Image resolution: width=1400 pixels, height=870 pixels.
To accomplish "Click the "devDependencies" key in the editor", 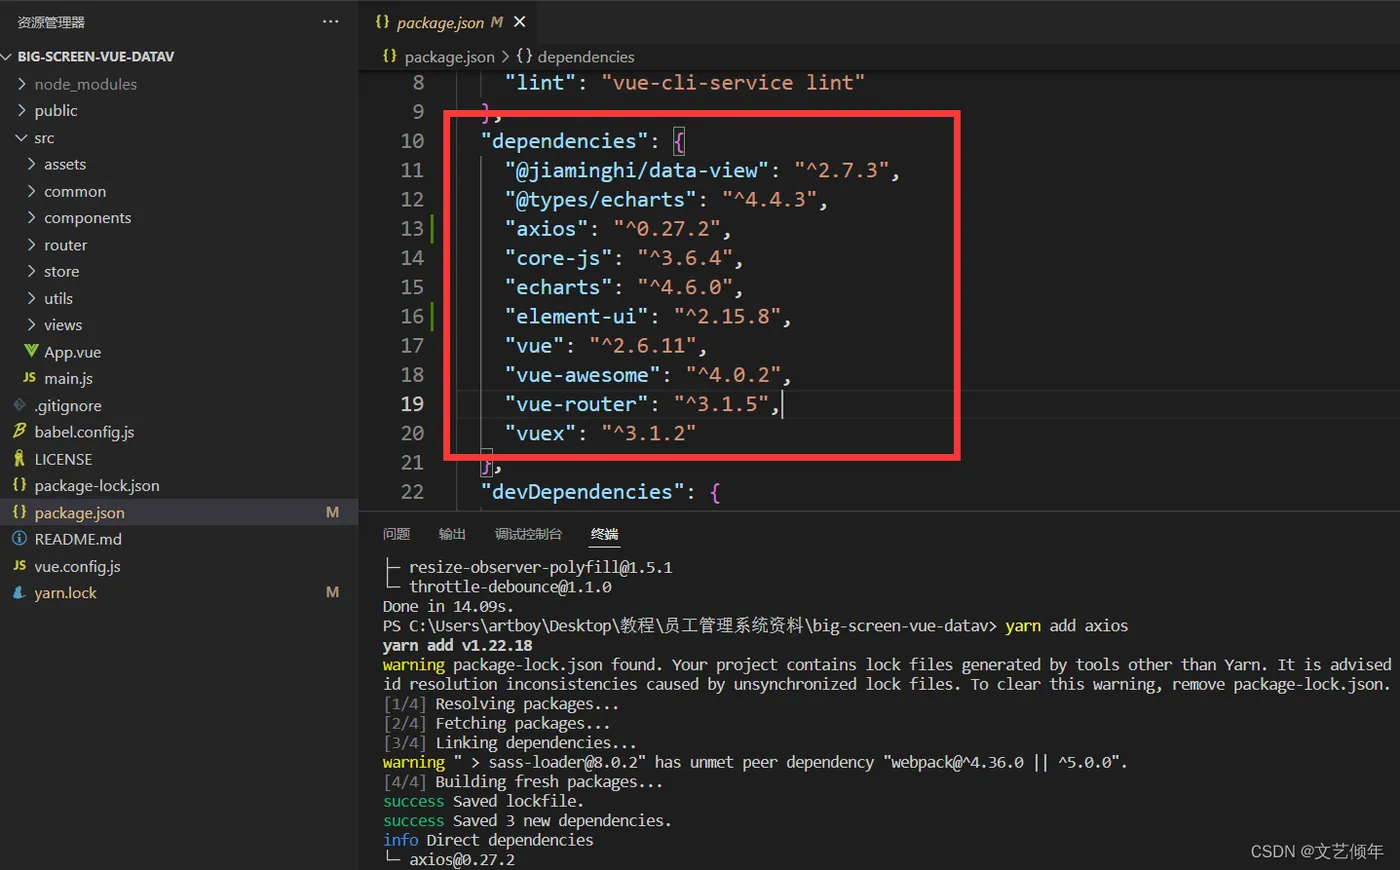I will click(582, 492).
